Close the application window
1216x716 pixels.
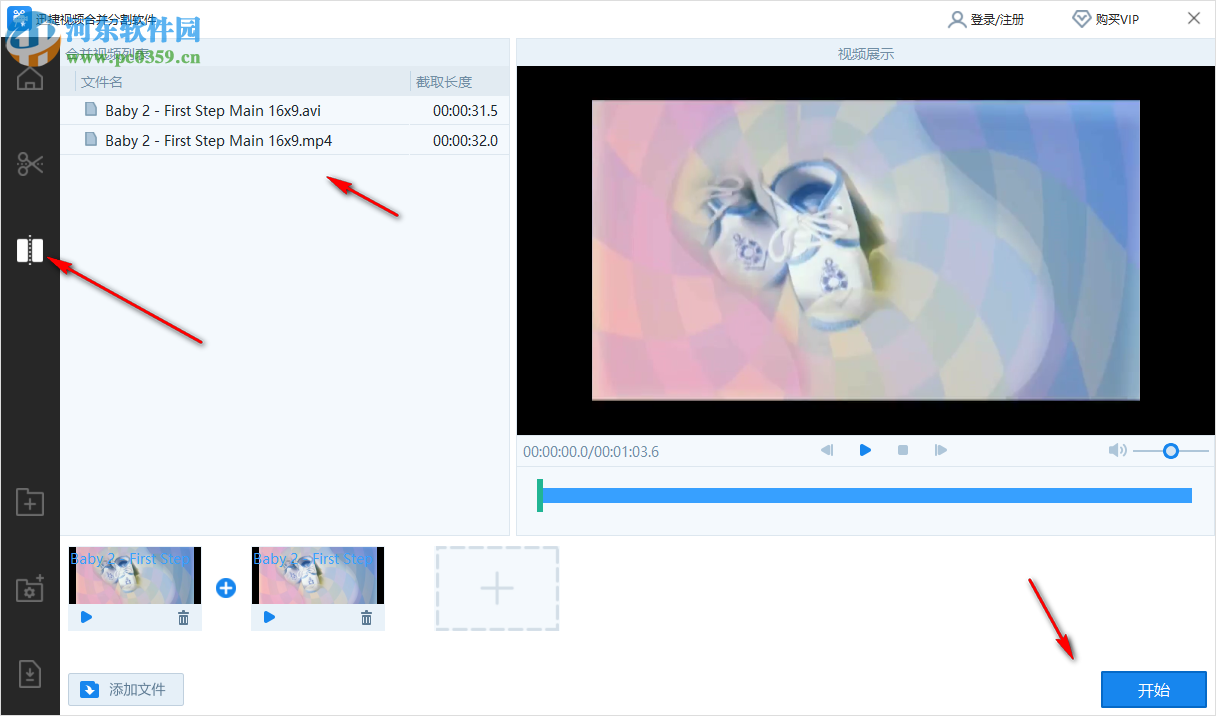pos(1194,18)
